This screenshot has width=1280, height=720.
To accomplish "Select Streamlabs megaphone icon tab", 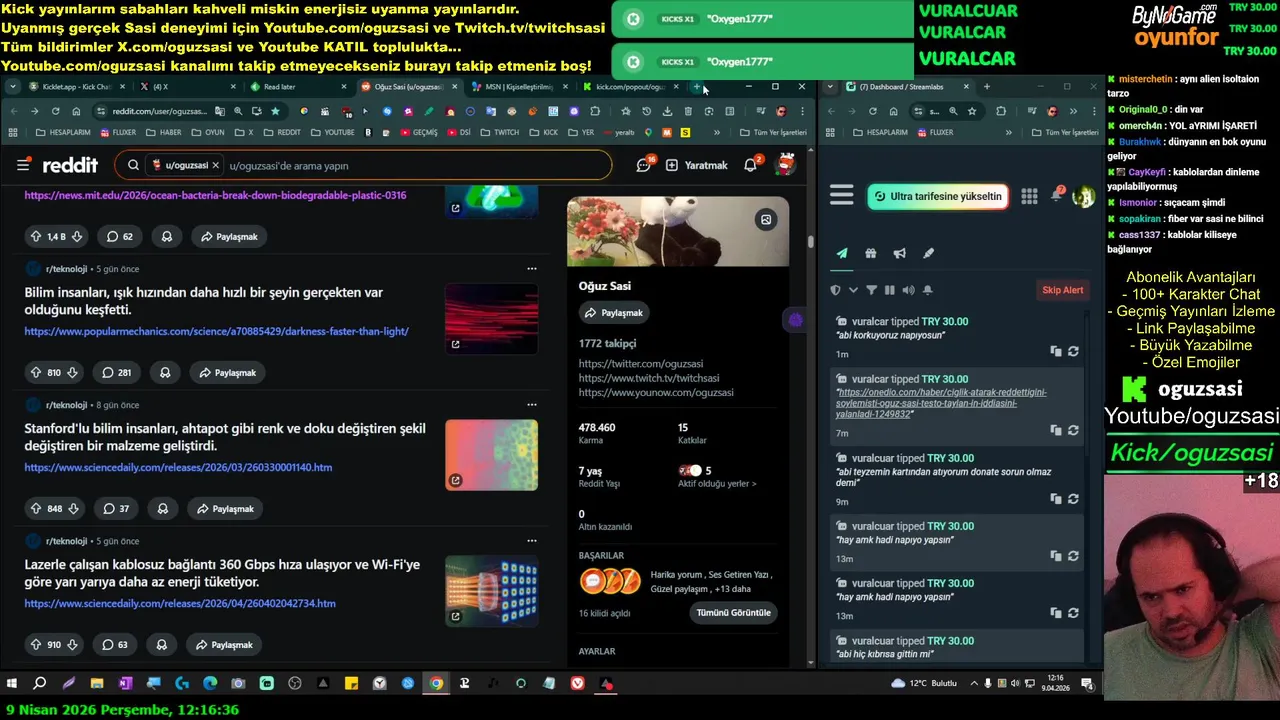I will pos(900,254).
